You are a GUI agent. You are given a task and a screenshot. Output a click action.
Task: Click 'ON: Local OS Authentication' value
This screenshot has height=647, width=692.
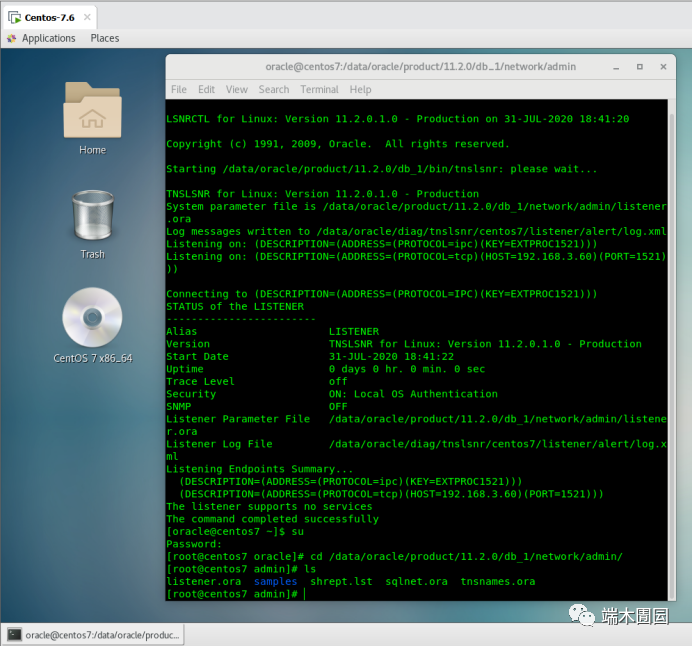413,394
